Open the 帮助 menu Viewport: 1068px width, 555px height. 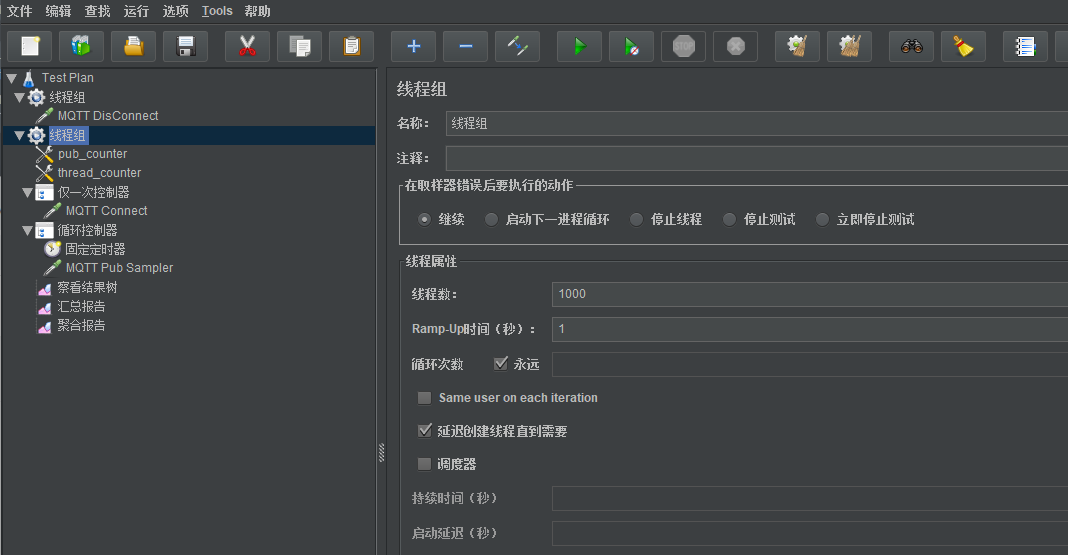coord(257,11)
